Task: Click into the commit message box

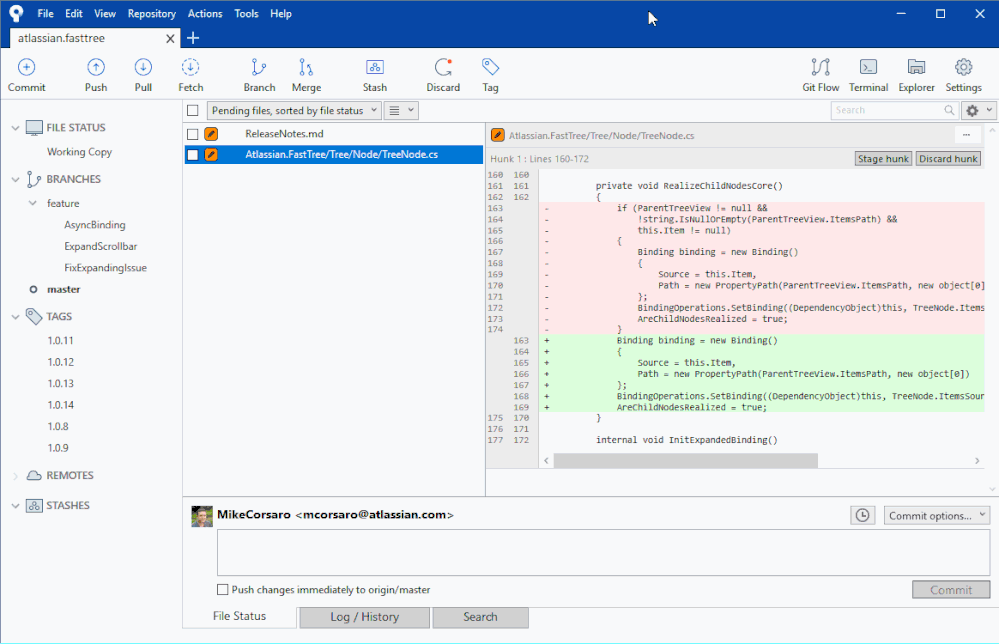Action: (603, 552)
